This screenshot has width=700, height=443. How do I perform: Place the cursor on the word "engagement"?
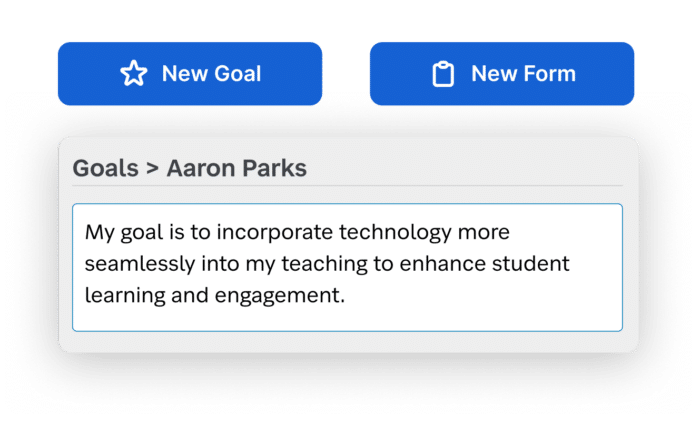(x=279, y=296)
